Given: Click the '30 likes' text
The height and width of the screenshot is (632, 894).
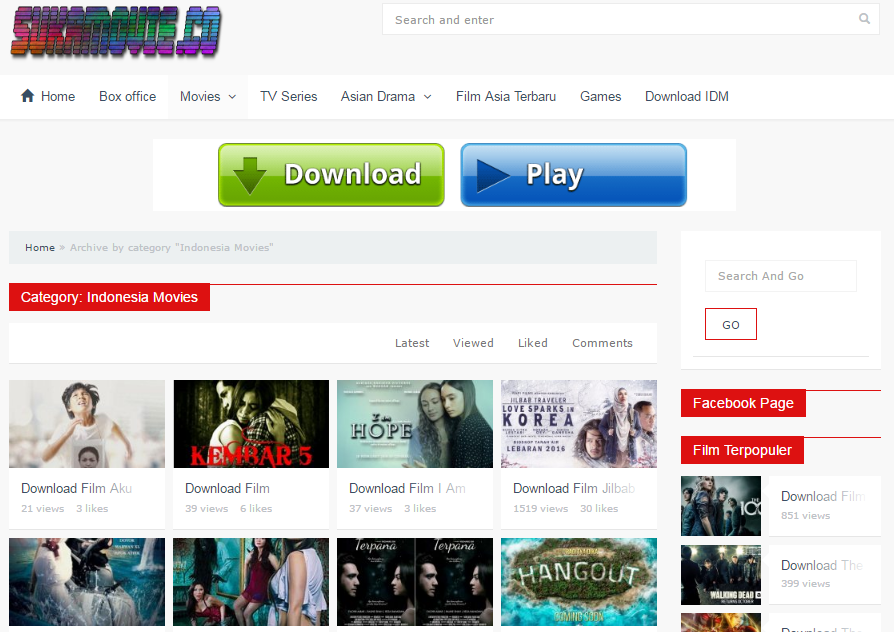Looking at the screenshot, I should [x=599, y=508].
